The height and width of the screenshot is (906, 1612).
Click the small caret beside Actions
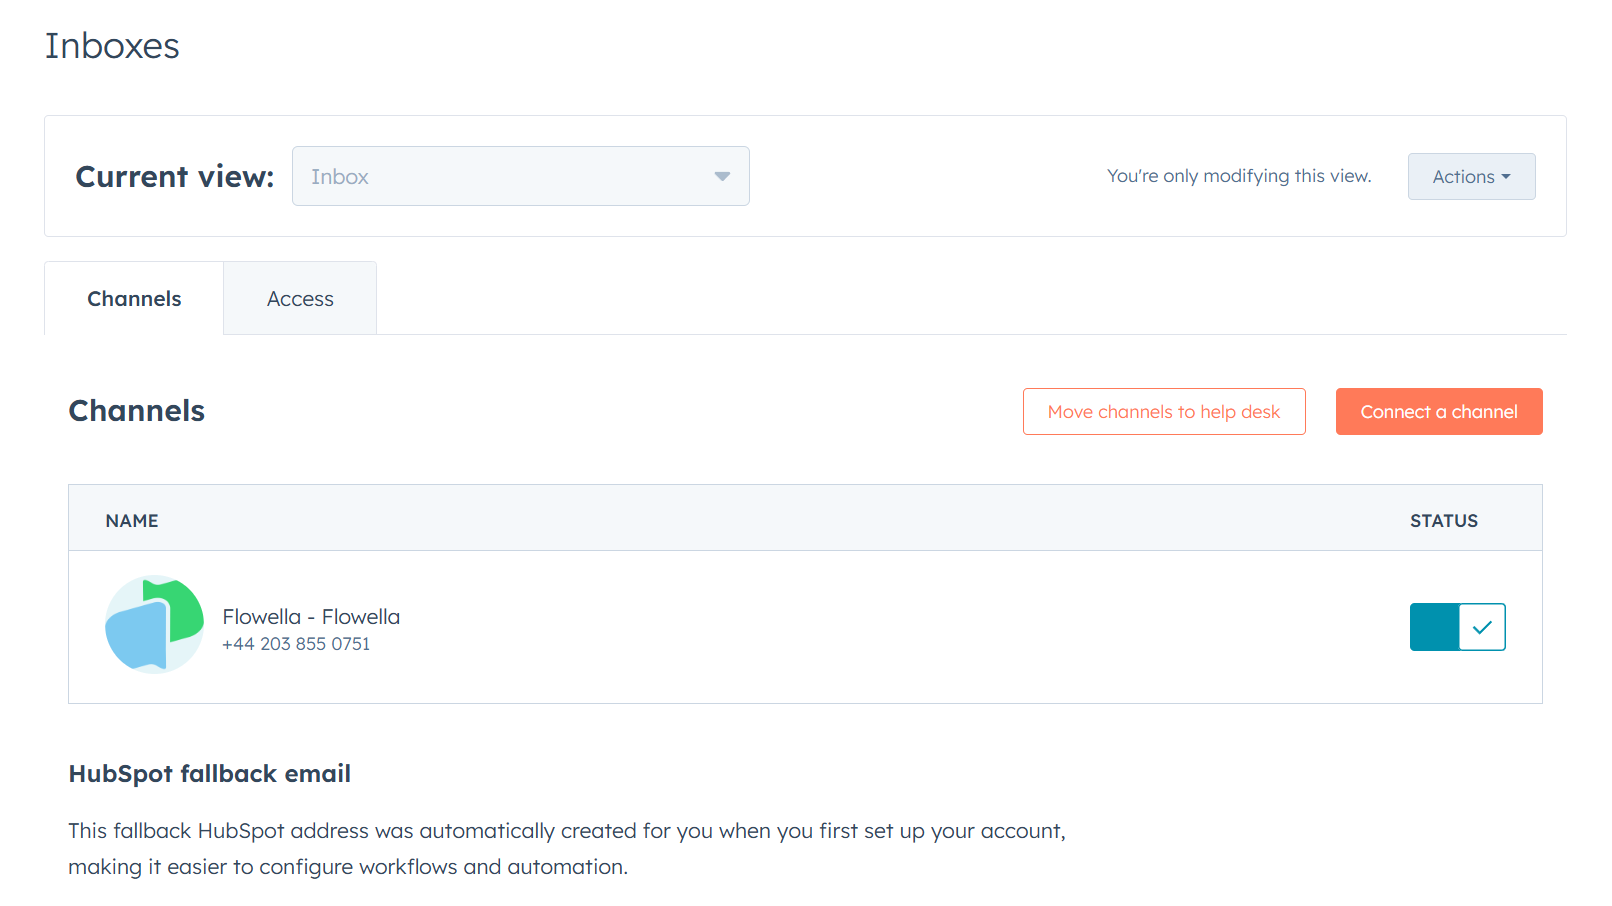click(1506, 177)
